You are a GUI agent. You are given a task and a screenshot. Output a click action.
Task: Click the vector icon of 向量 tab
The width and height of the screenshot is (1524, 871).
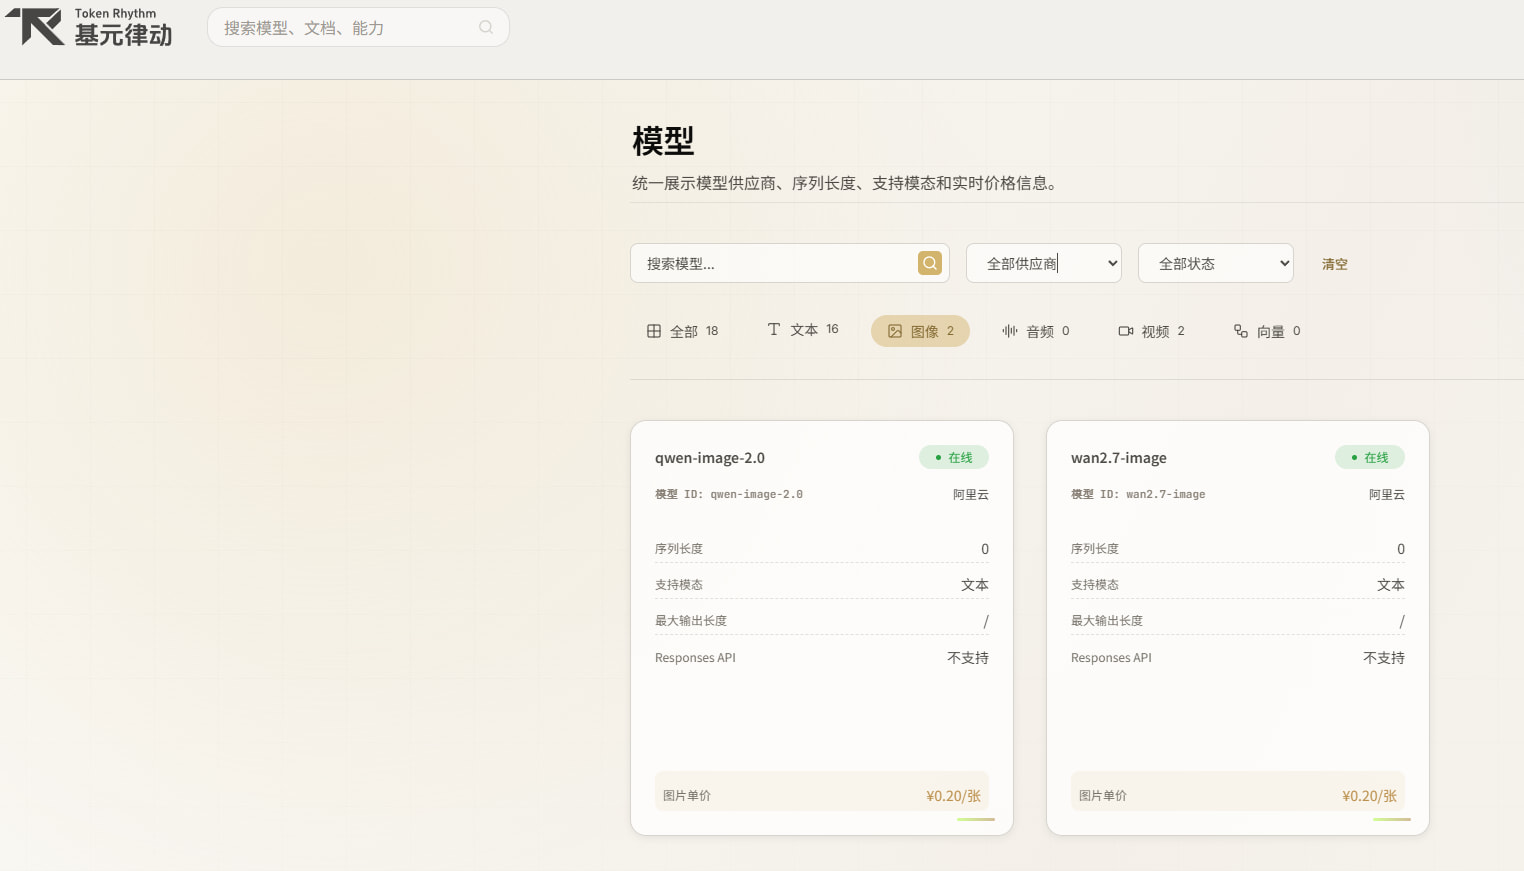tap(1241, 331)
